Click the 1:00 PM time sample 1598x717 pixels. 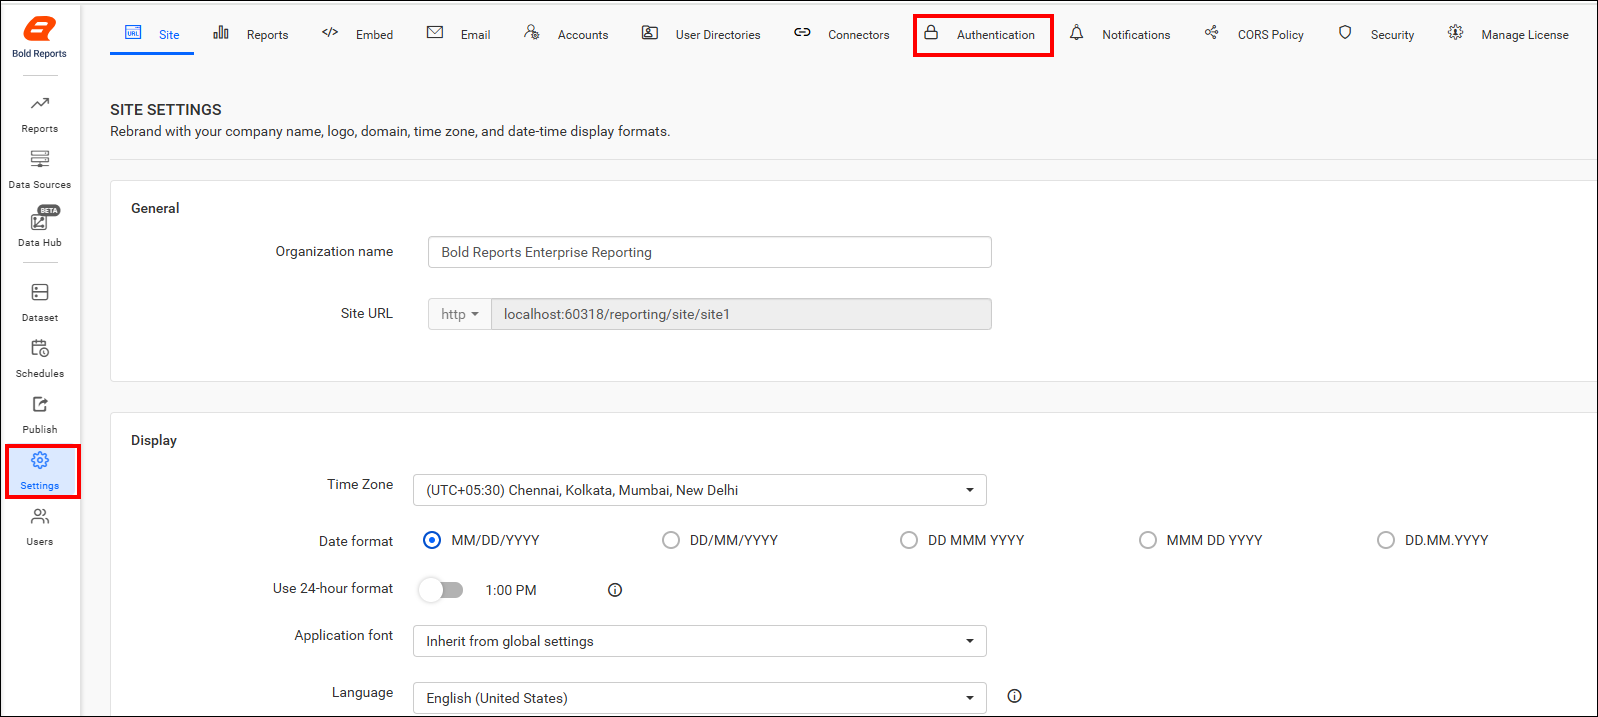511,590
